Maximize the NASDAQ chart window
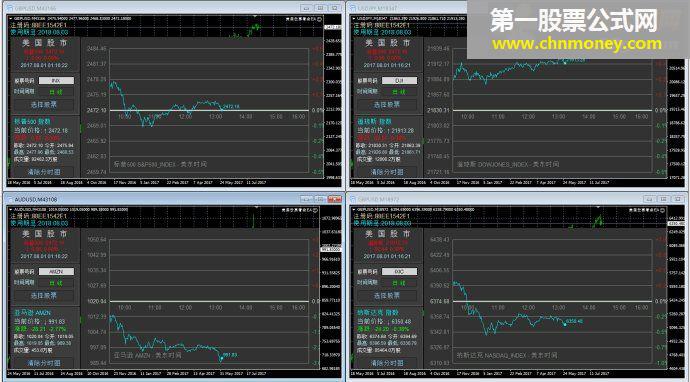This screenshot has height=382, width=690. click(x=664, y=199)
